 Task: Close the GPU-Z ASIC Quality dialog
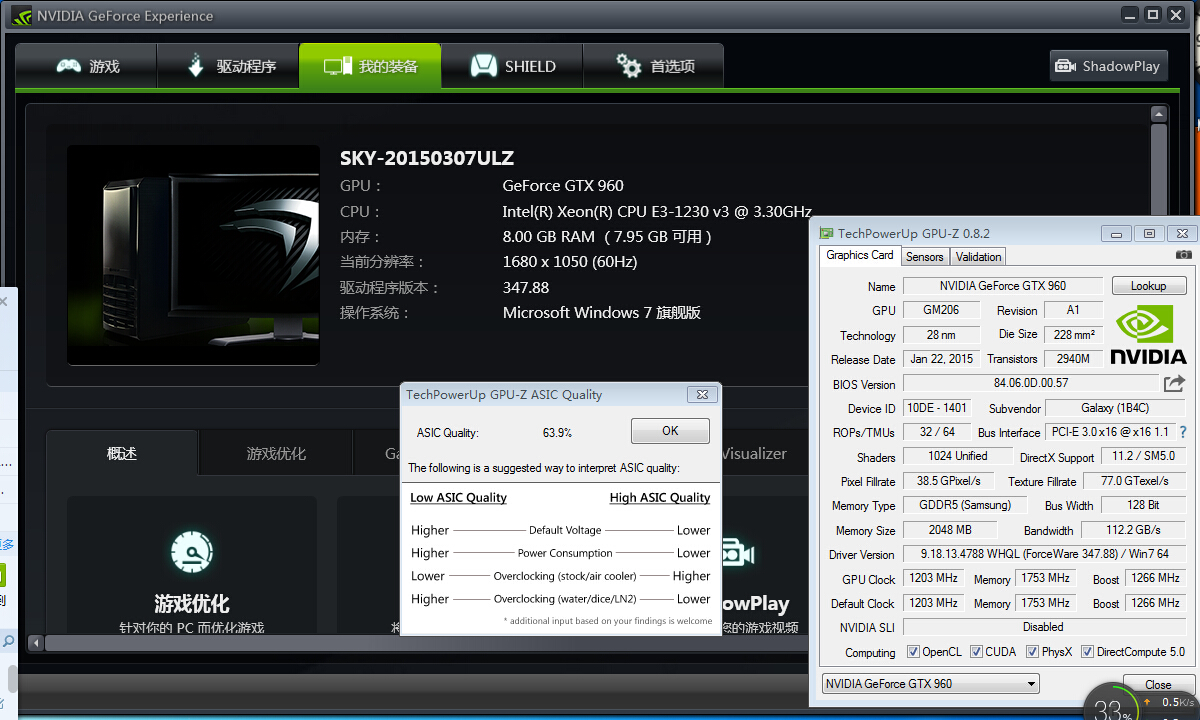[x=703, y=395]
